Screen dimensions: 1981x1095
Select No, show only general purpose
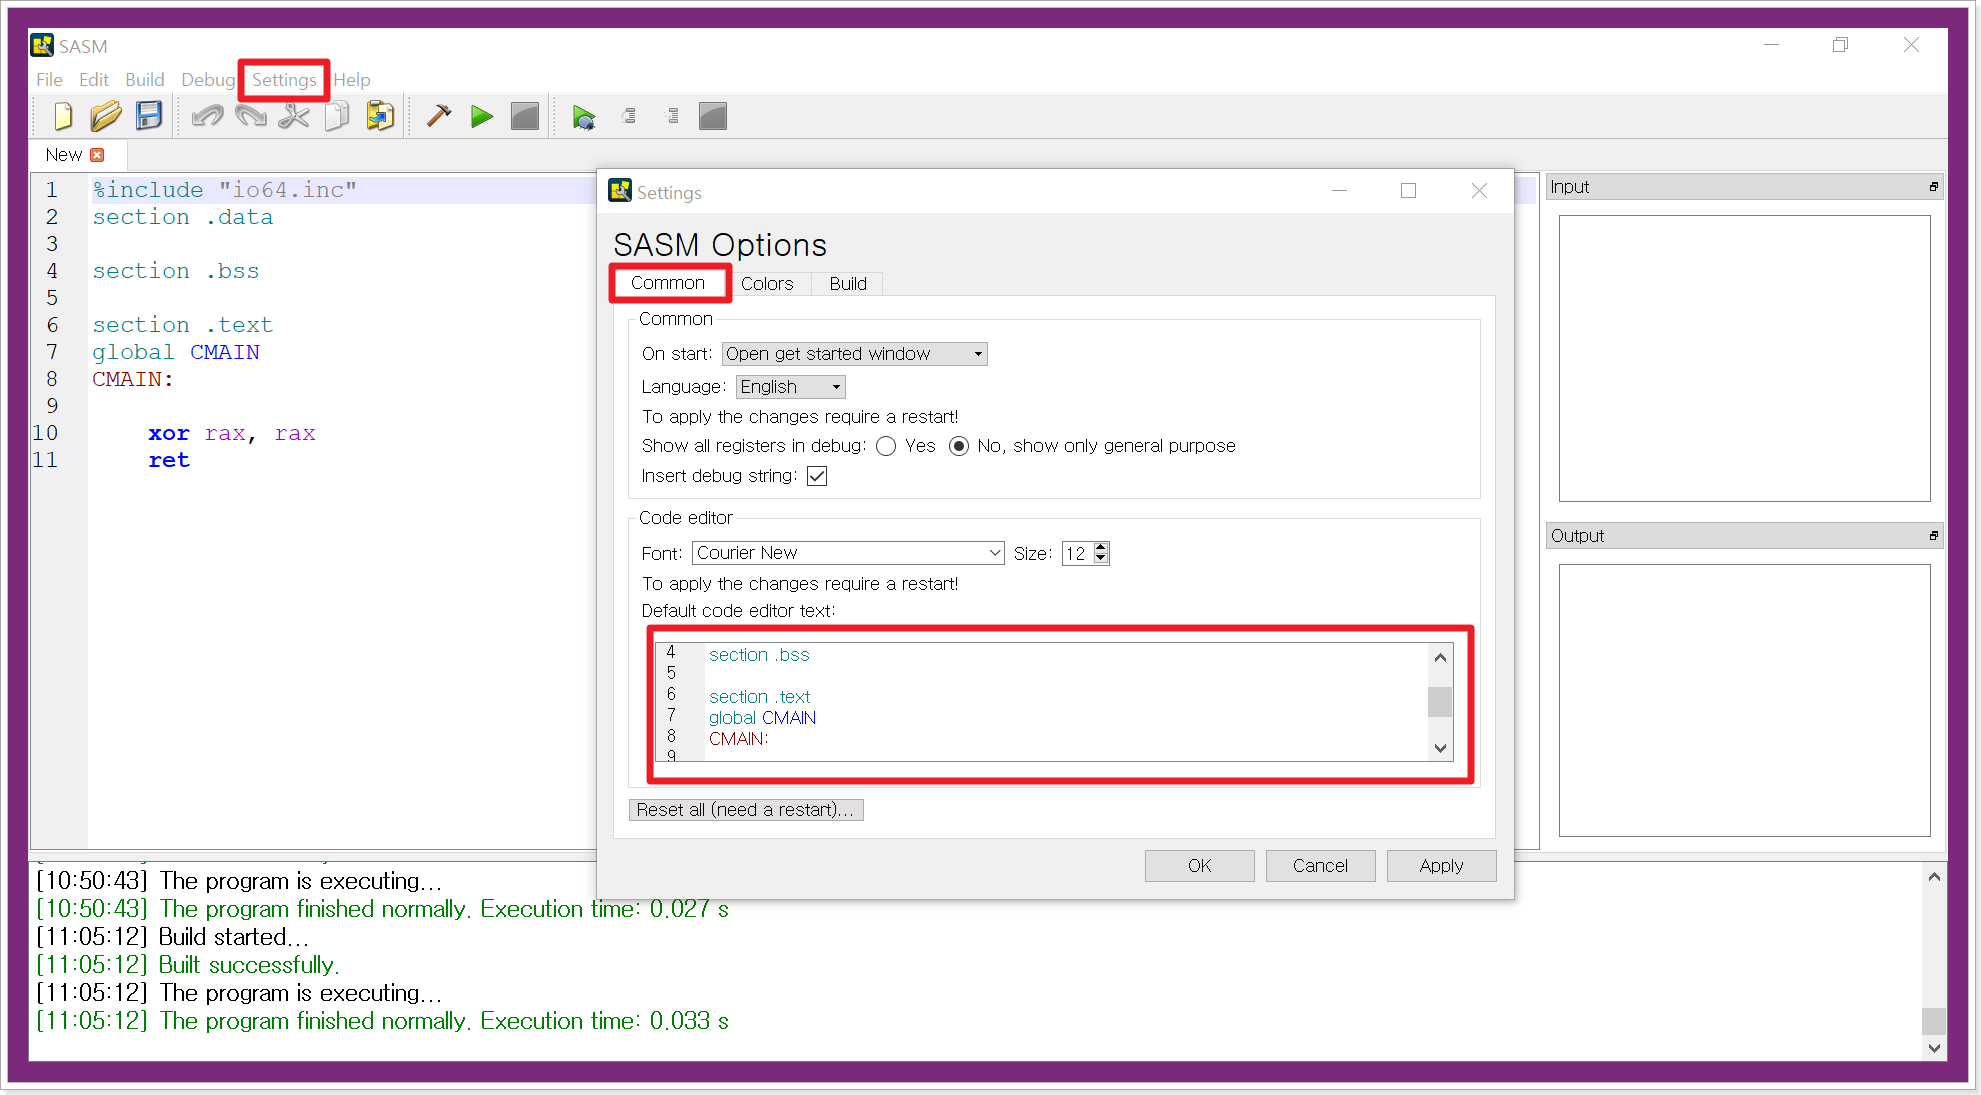click(x=959, y=447)
